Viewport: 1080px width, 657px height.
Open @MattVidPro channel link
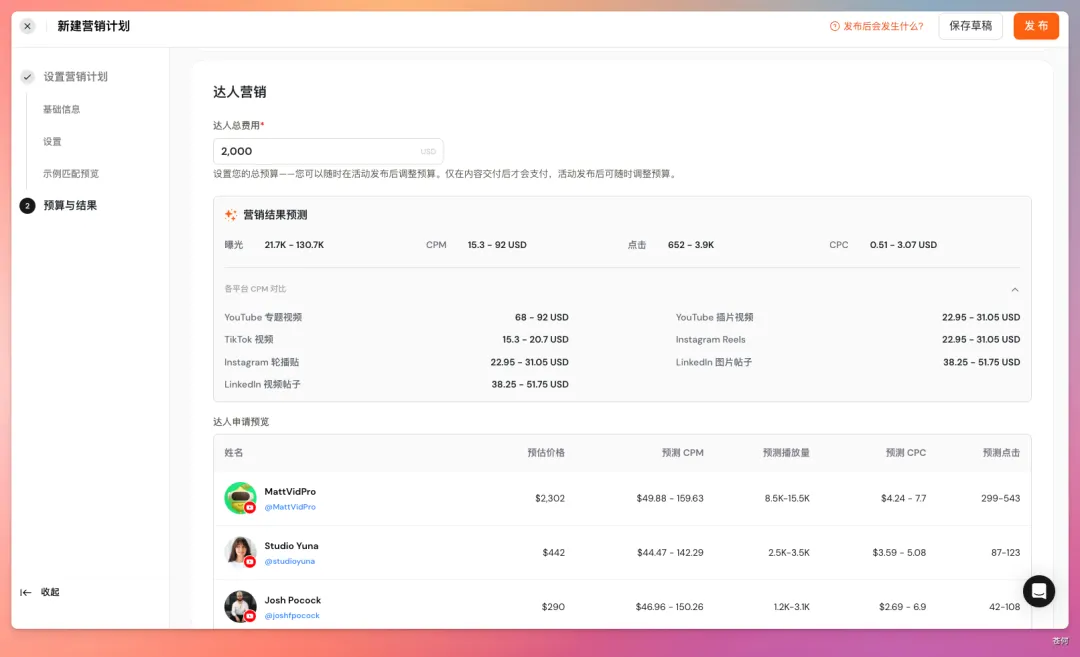click(290, 507)
